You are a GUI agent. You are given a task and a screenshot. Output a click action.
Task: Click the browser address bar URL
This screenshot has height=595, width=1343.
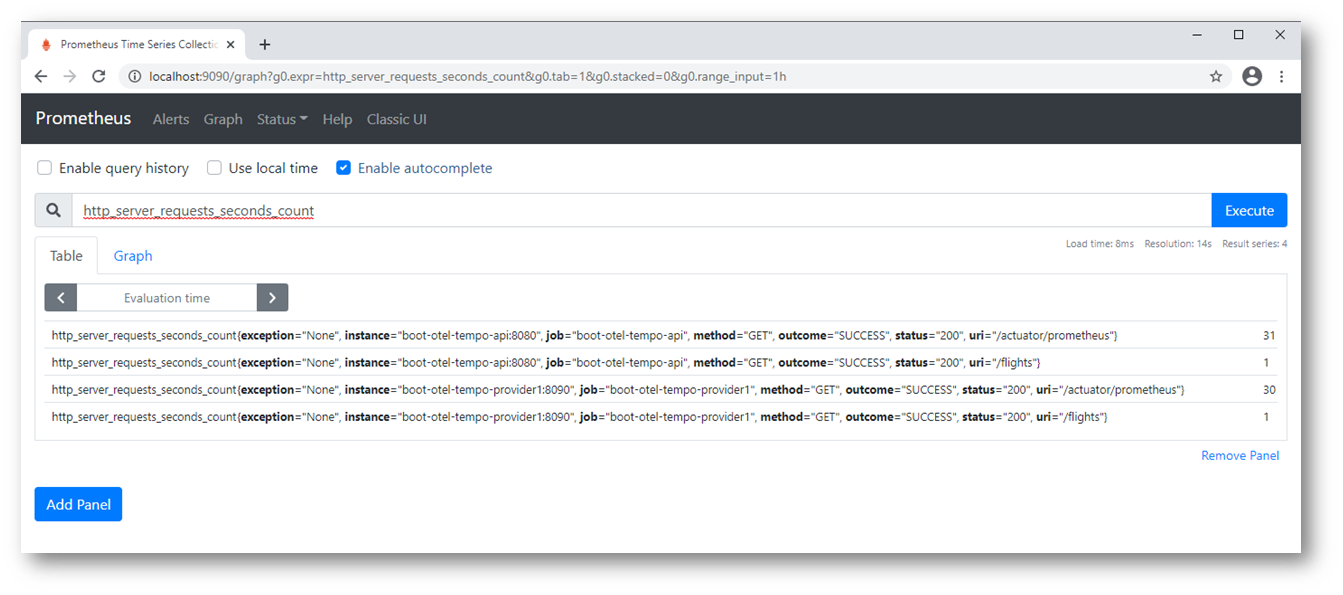[x=467, y=76]
